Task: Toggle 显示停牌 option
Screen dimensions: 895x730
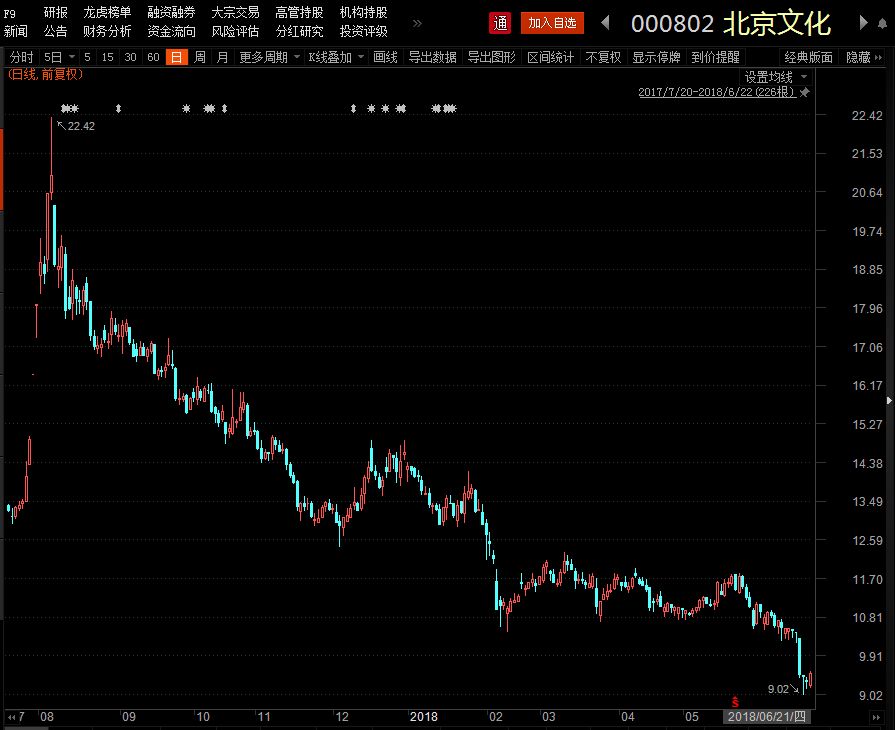Action: (656, 57)
